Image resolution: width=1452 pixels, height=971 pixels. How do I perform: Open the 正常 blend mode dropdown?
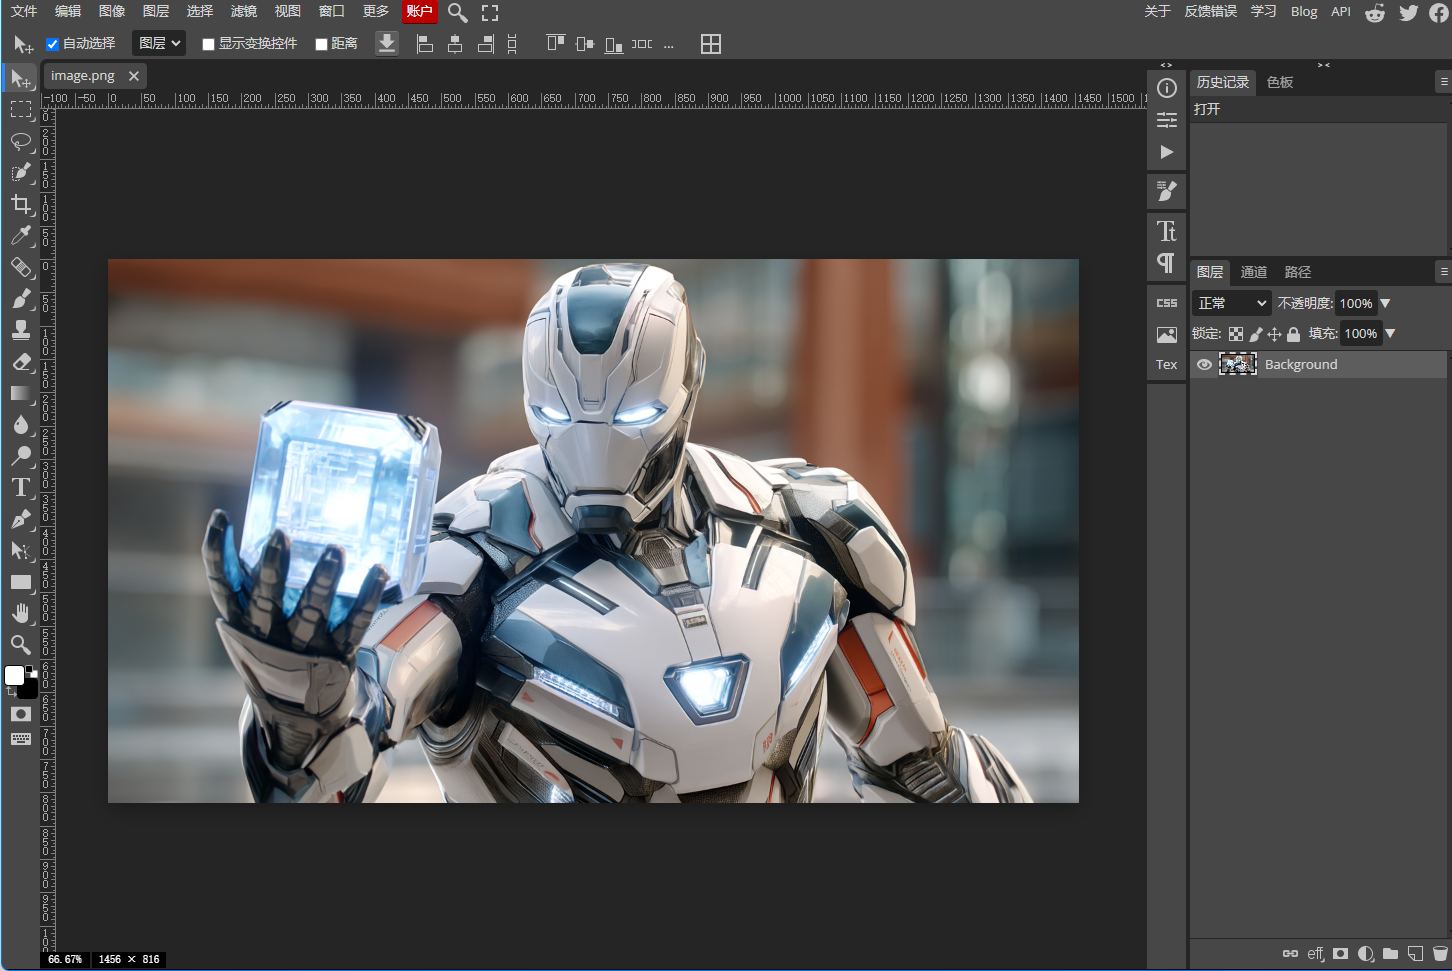1232,303
